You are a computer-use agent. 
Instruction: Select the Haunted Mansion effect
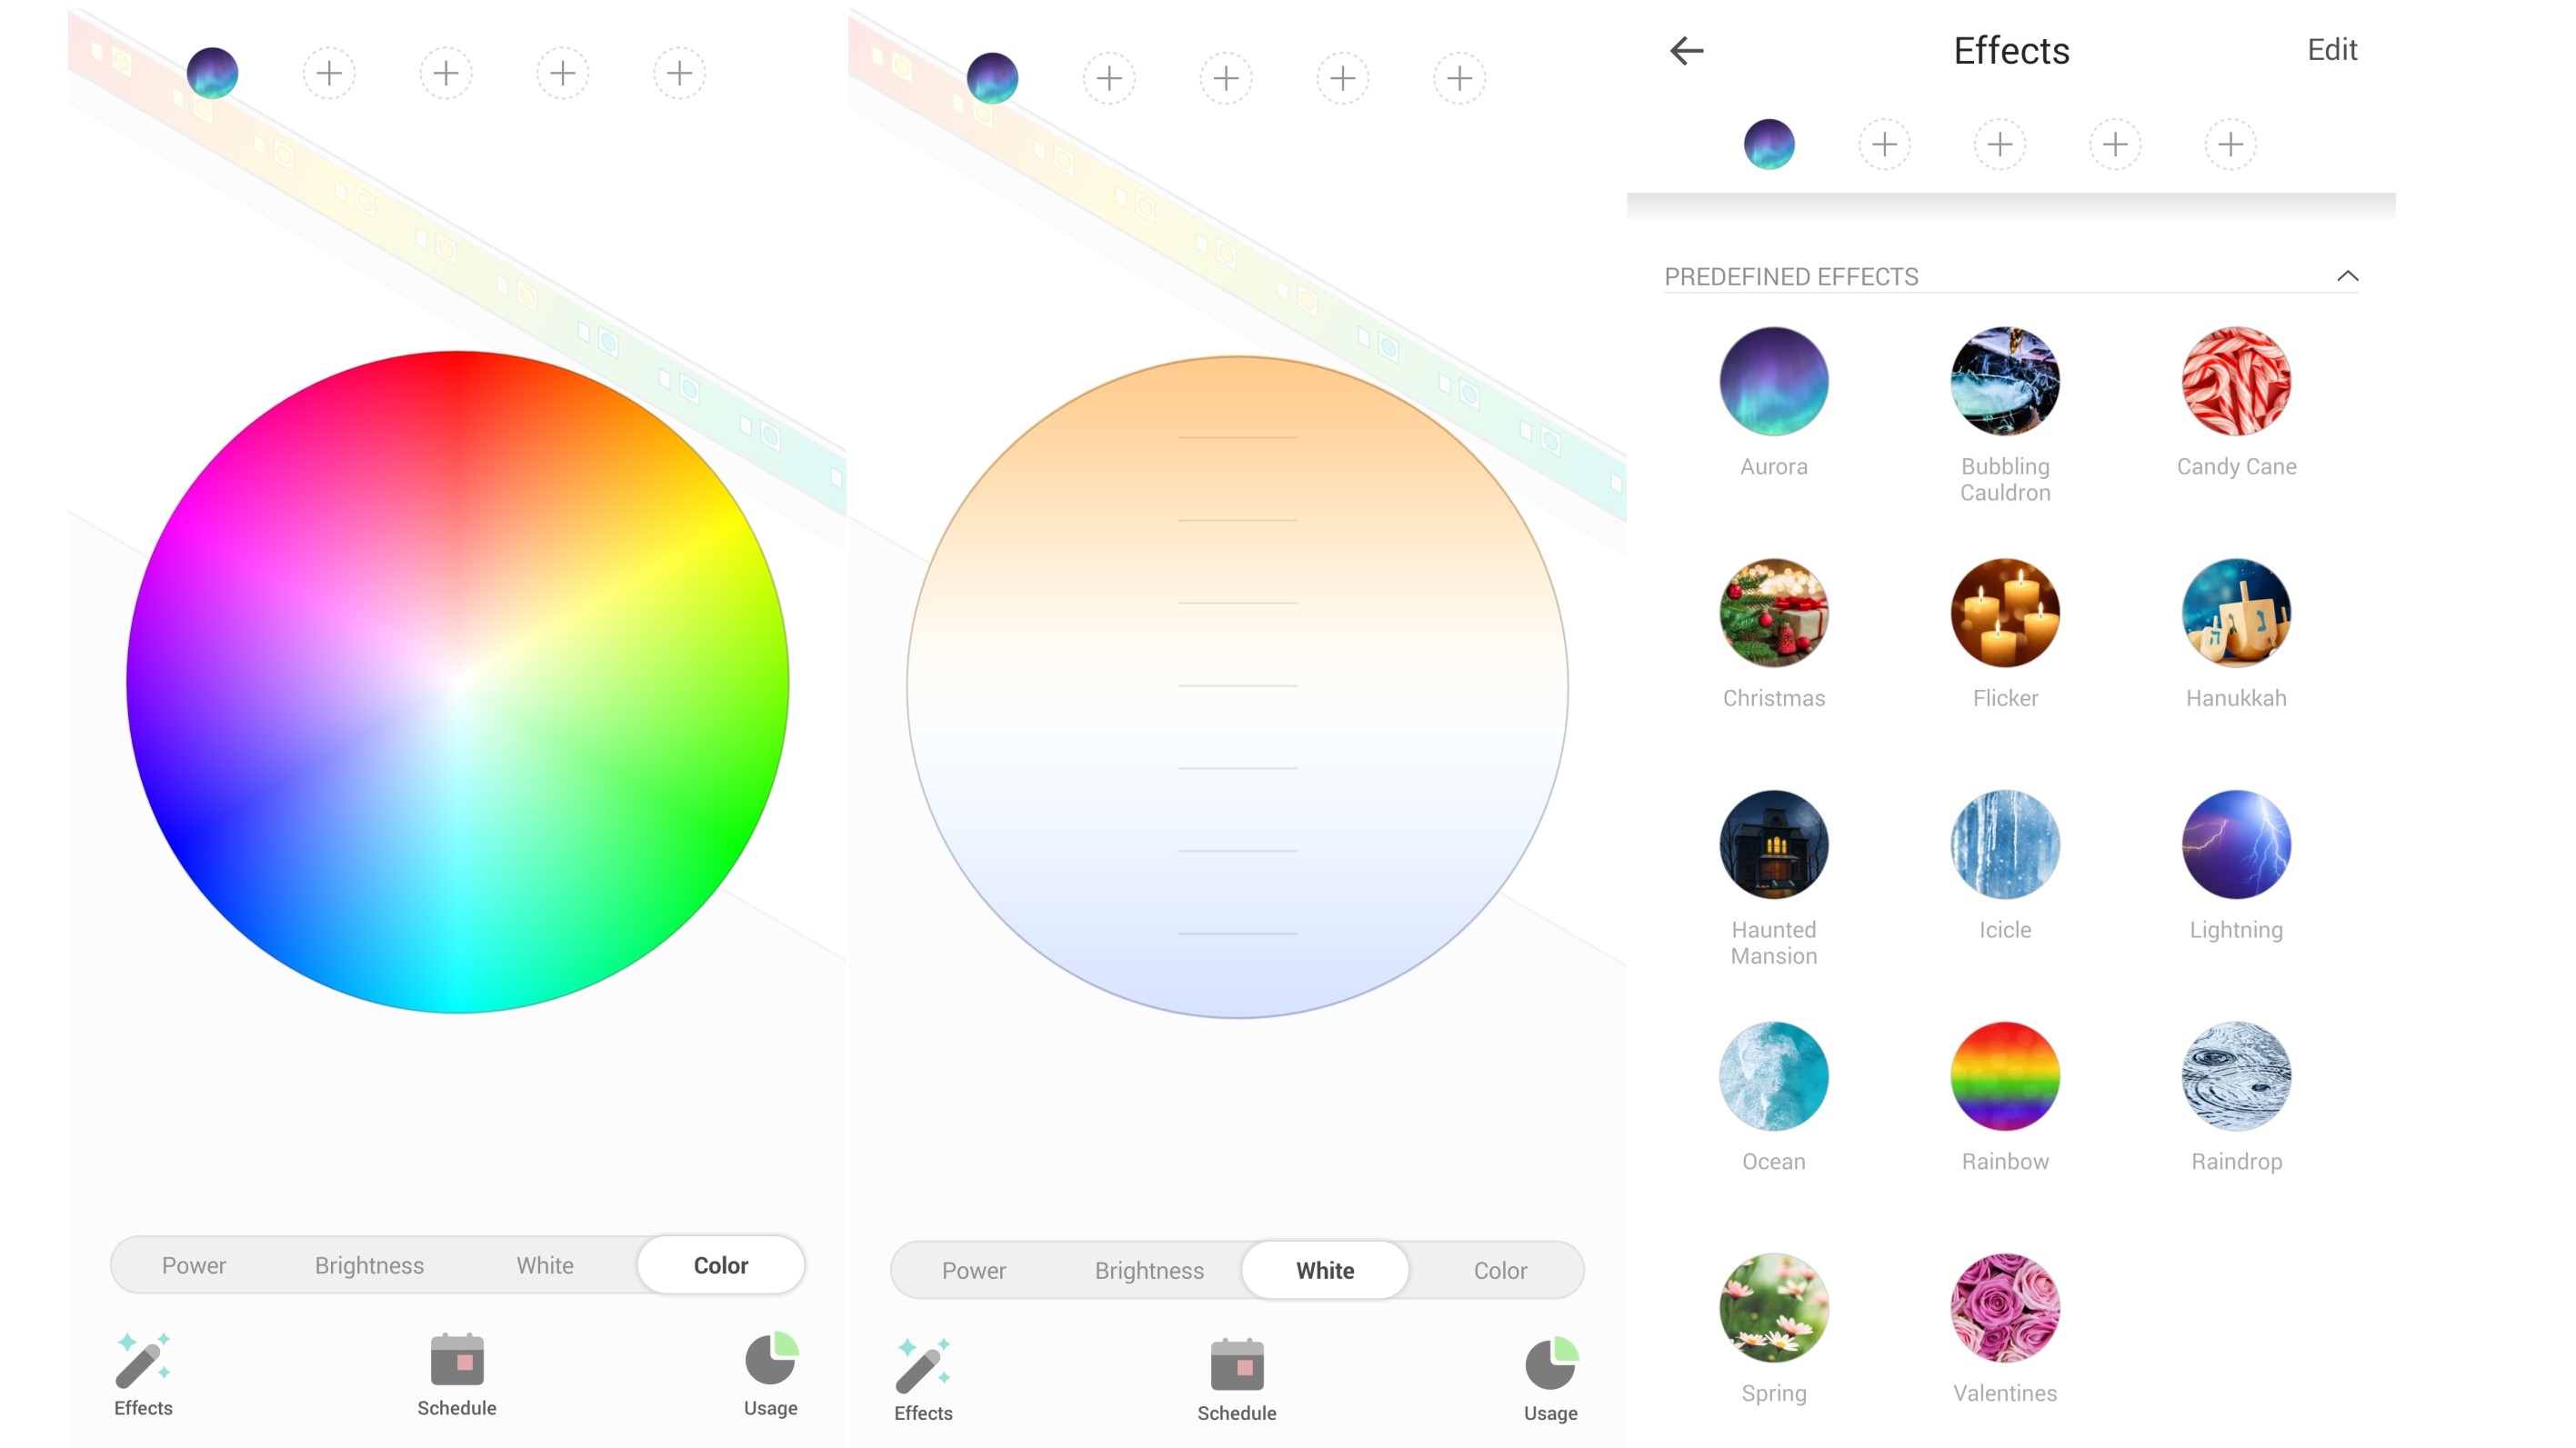pyautogui.click(x=1773, y=845)
